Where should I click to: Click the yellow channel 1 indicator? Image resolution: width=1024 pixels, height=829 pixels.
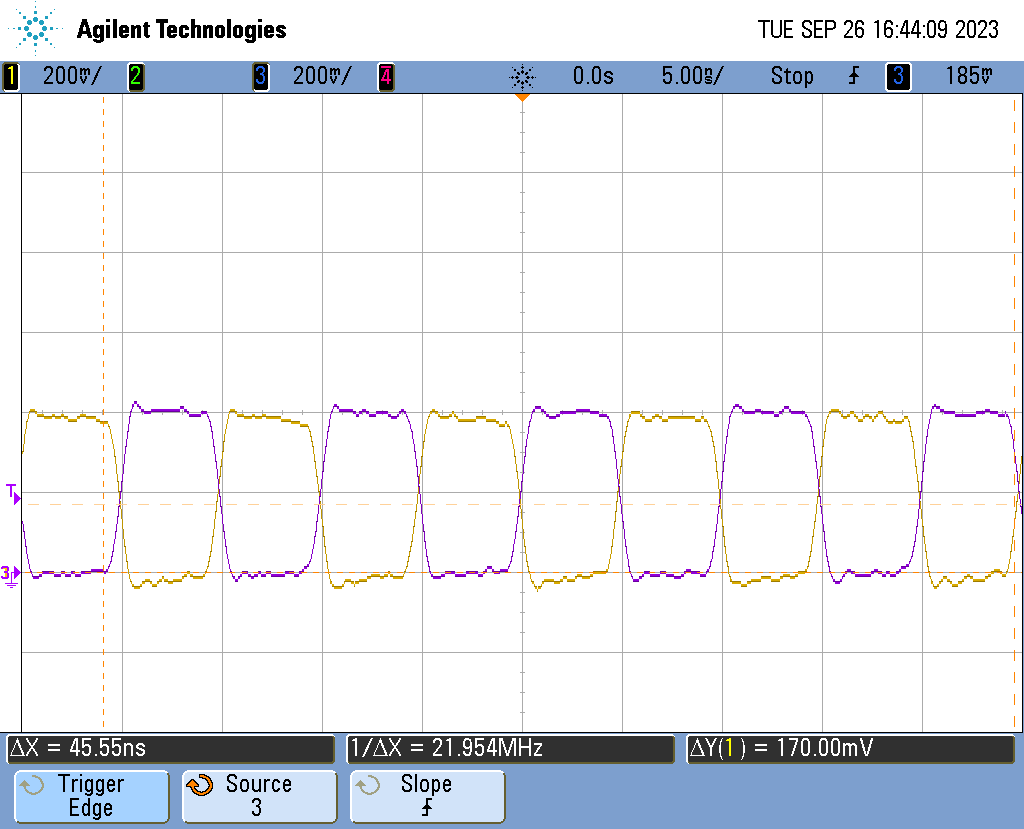tap(10, 76)
